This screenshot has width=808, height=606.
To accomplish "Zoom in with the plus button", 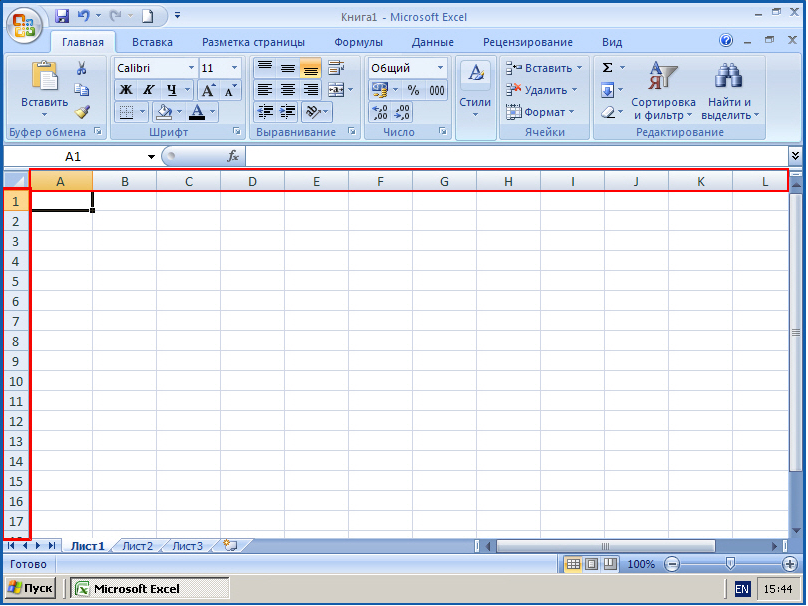I will pyautogui.click(x=790, y=564).
